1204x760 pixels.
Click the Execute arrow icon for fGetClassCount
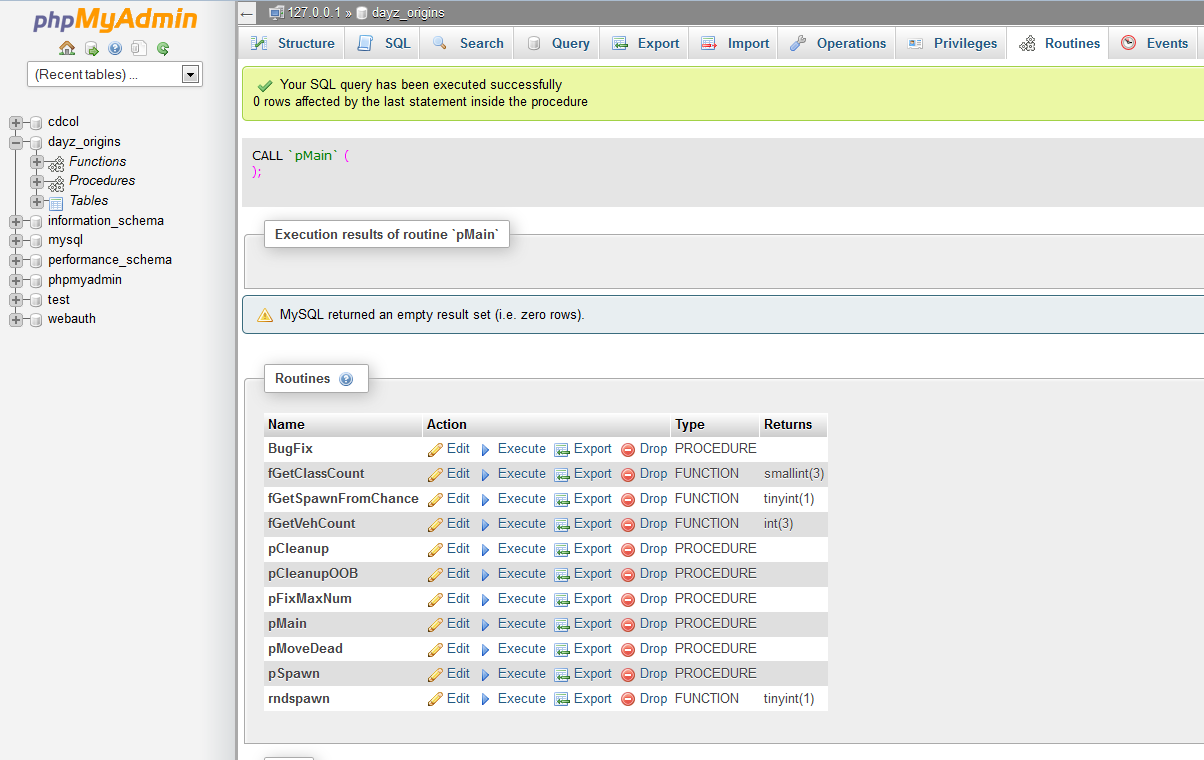pos(486,475)
